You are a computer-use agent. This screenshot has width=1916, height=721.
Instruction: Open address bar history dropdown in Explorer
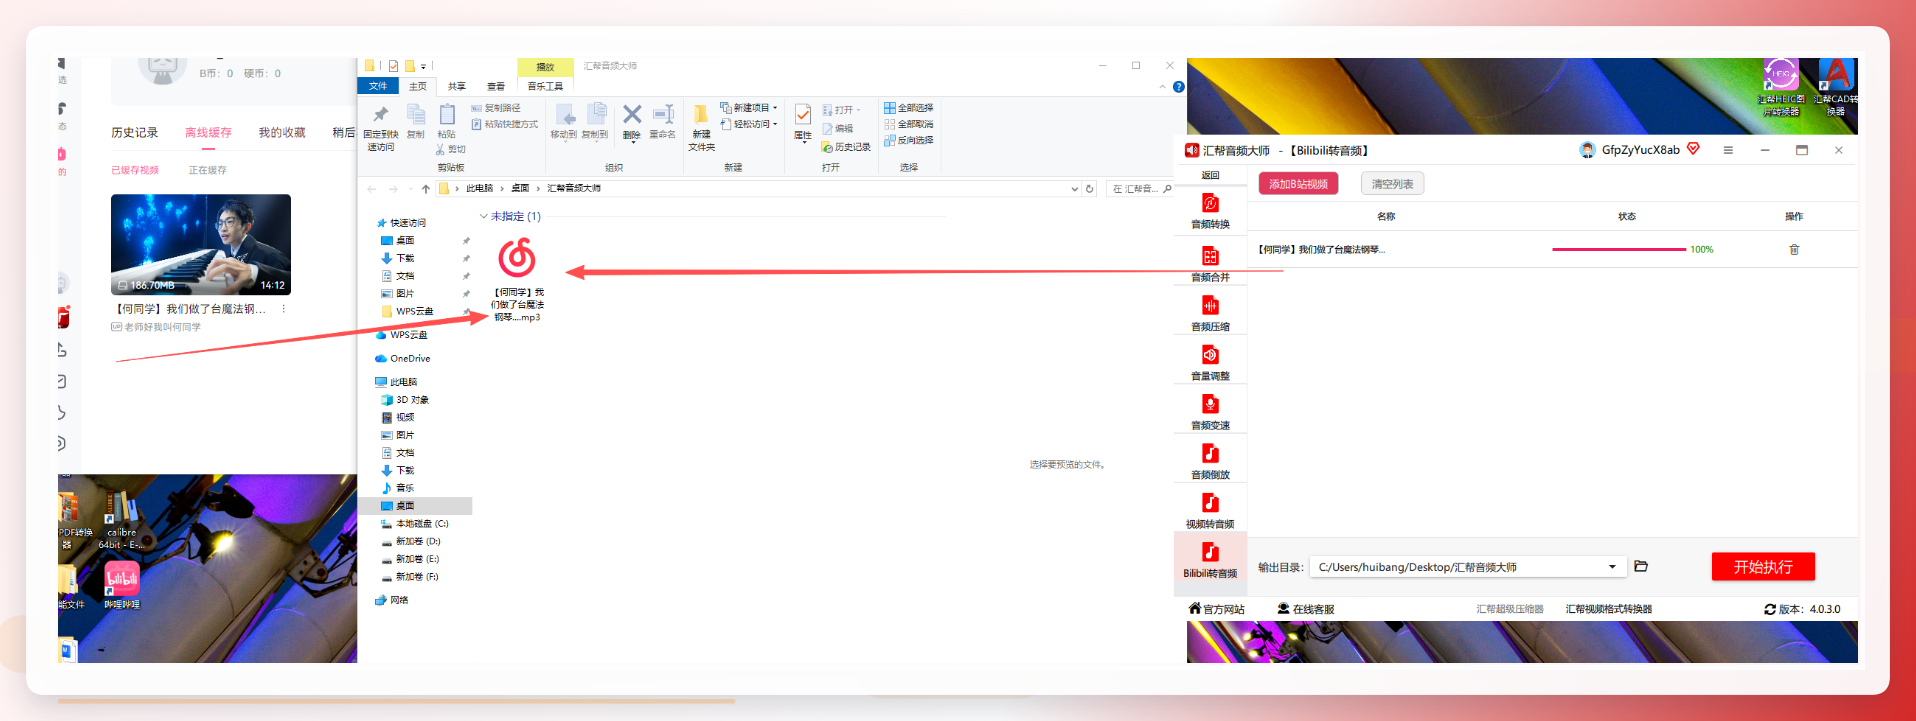tap(1075, 188)
